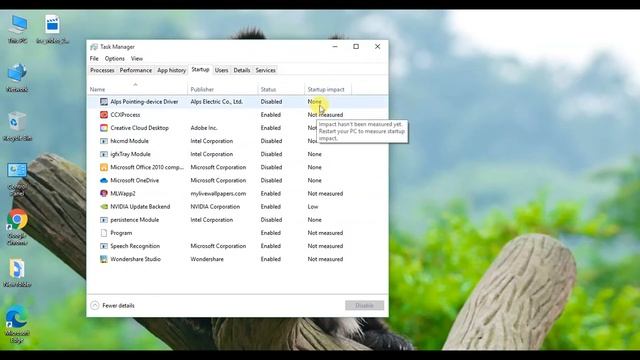
Task: Click the persistence Module icon
Action: pyautogui.click(x=104, y=220)
